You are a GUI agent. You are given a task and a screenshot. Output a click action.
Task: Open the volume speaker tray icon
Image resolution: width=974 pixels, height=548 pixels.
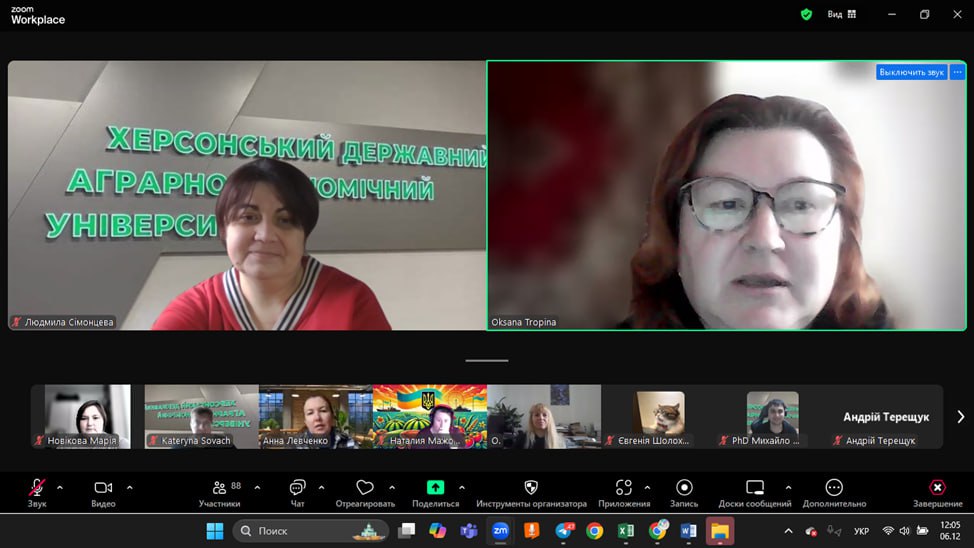(x=905, y=531)
